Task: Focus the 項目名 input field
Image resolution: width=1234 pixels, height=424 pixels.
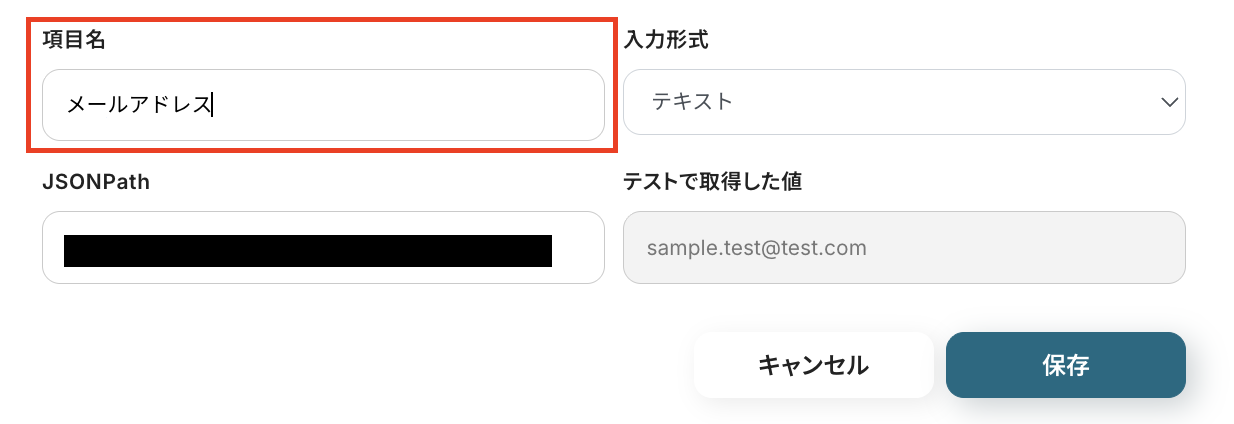Action: point(323,104)
